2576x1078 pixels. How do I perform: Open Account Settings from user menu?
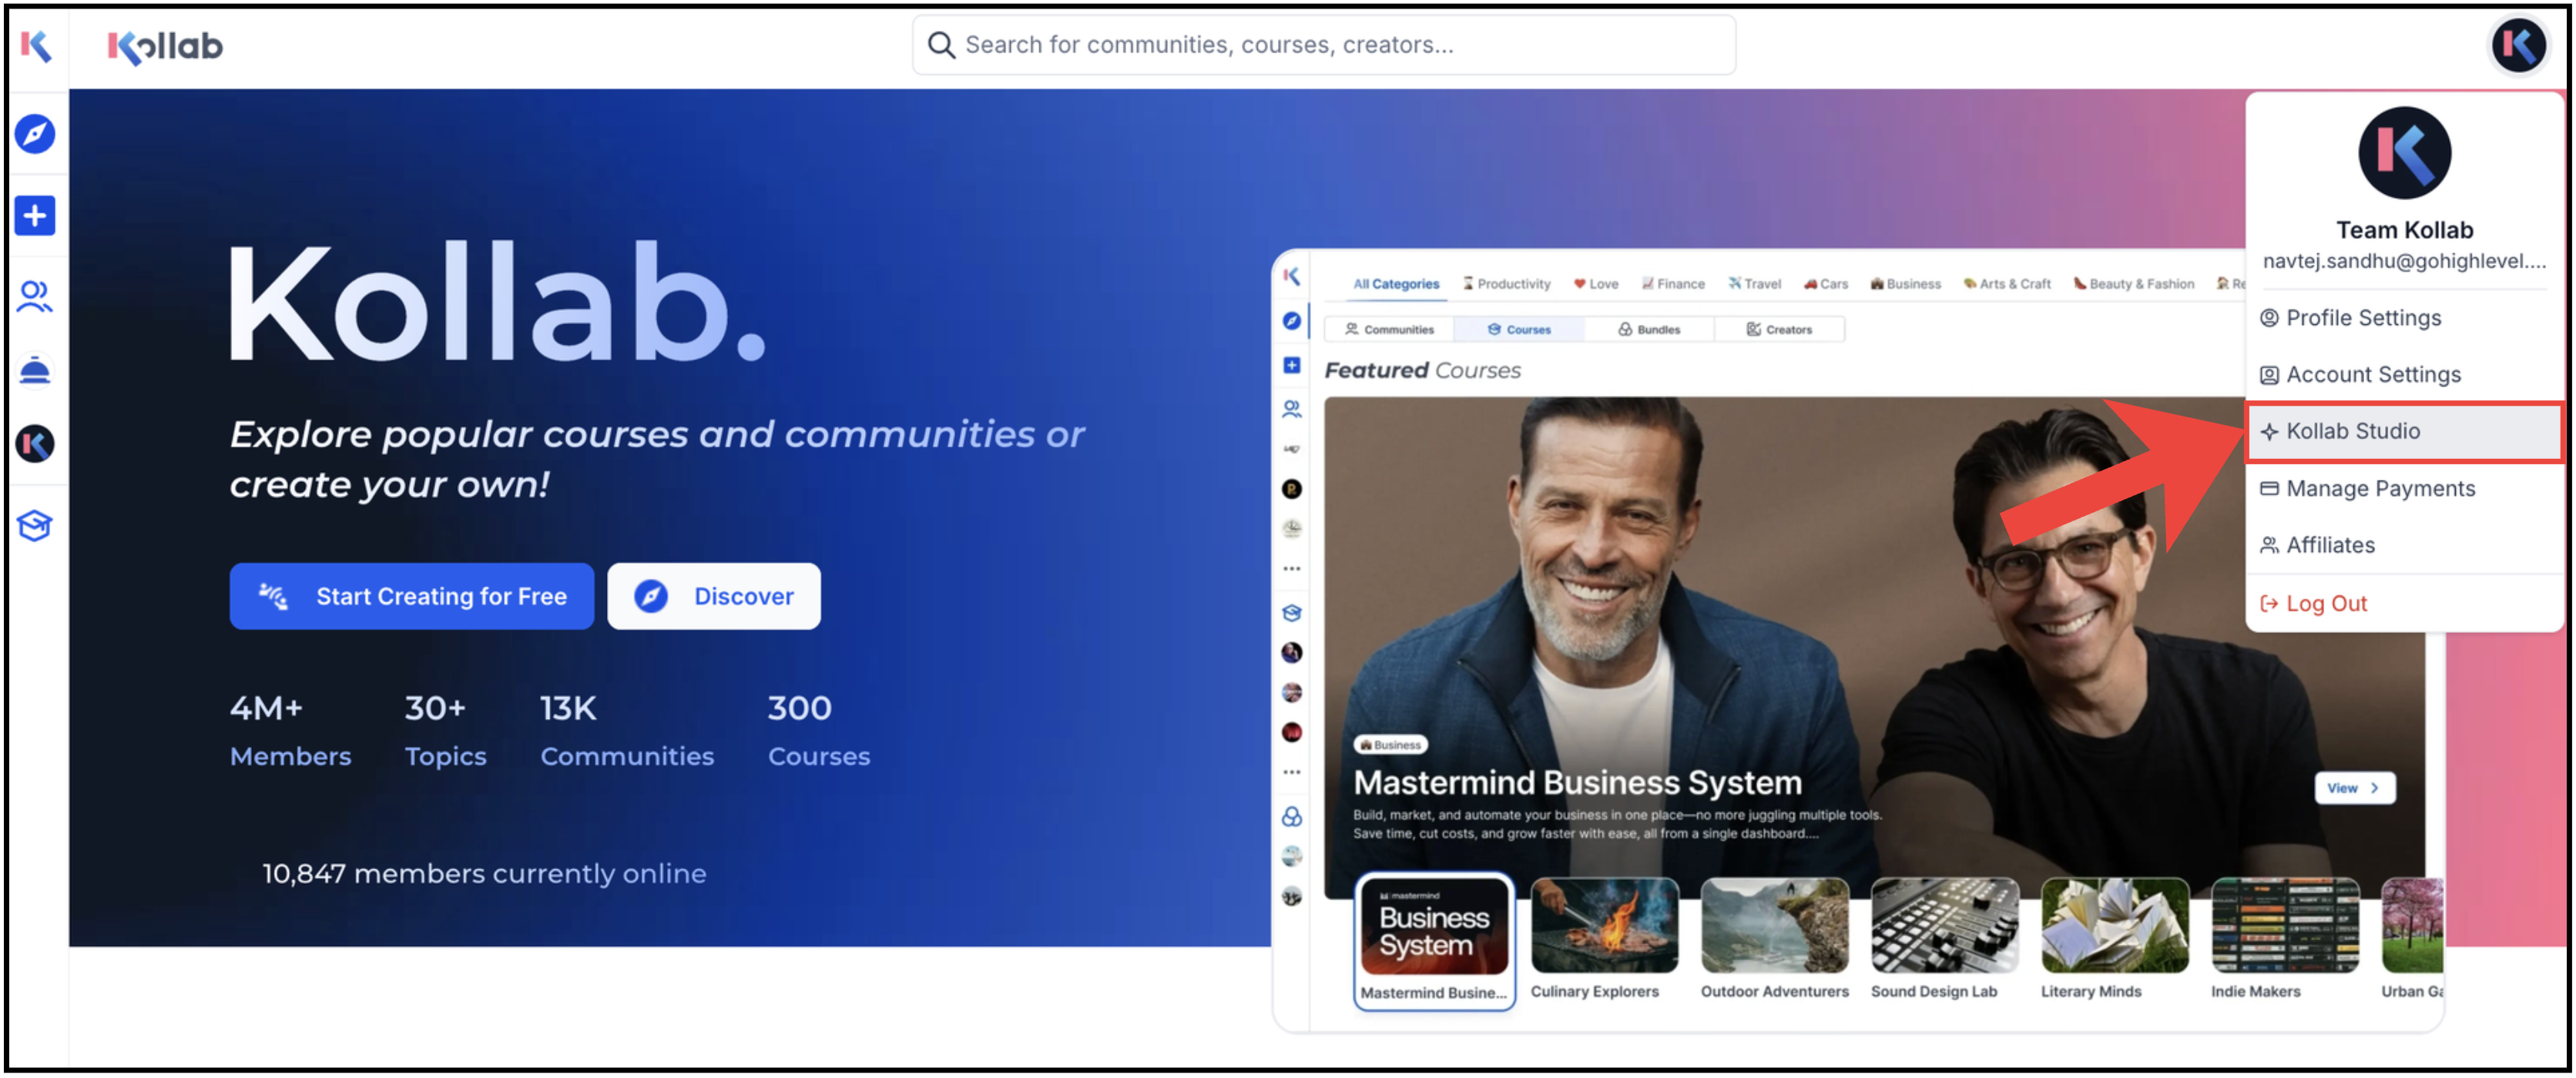(x=2372, y=375)
